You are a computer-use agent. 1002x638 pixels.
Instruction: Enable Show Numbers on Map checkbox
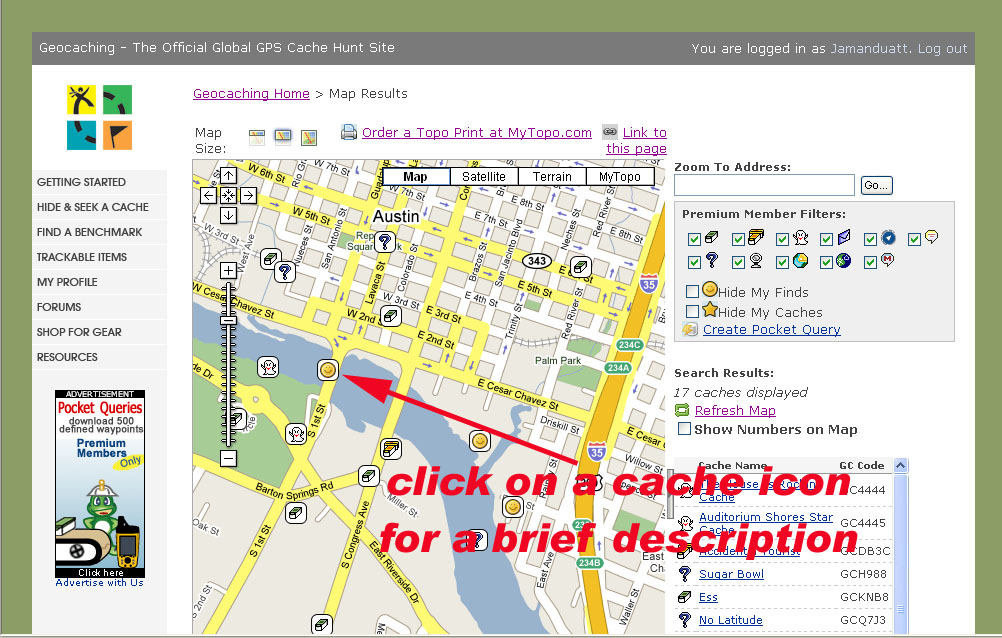click(x=684, y=428)
